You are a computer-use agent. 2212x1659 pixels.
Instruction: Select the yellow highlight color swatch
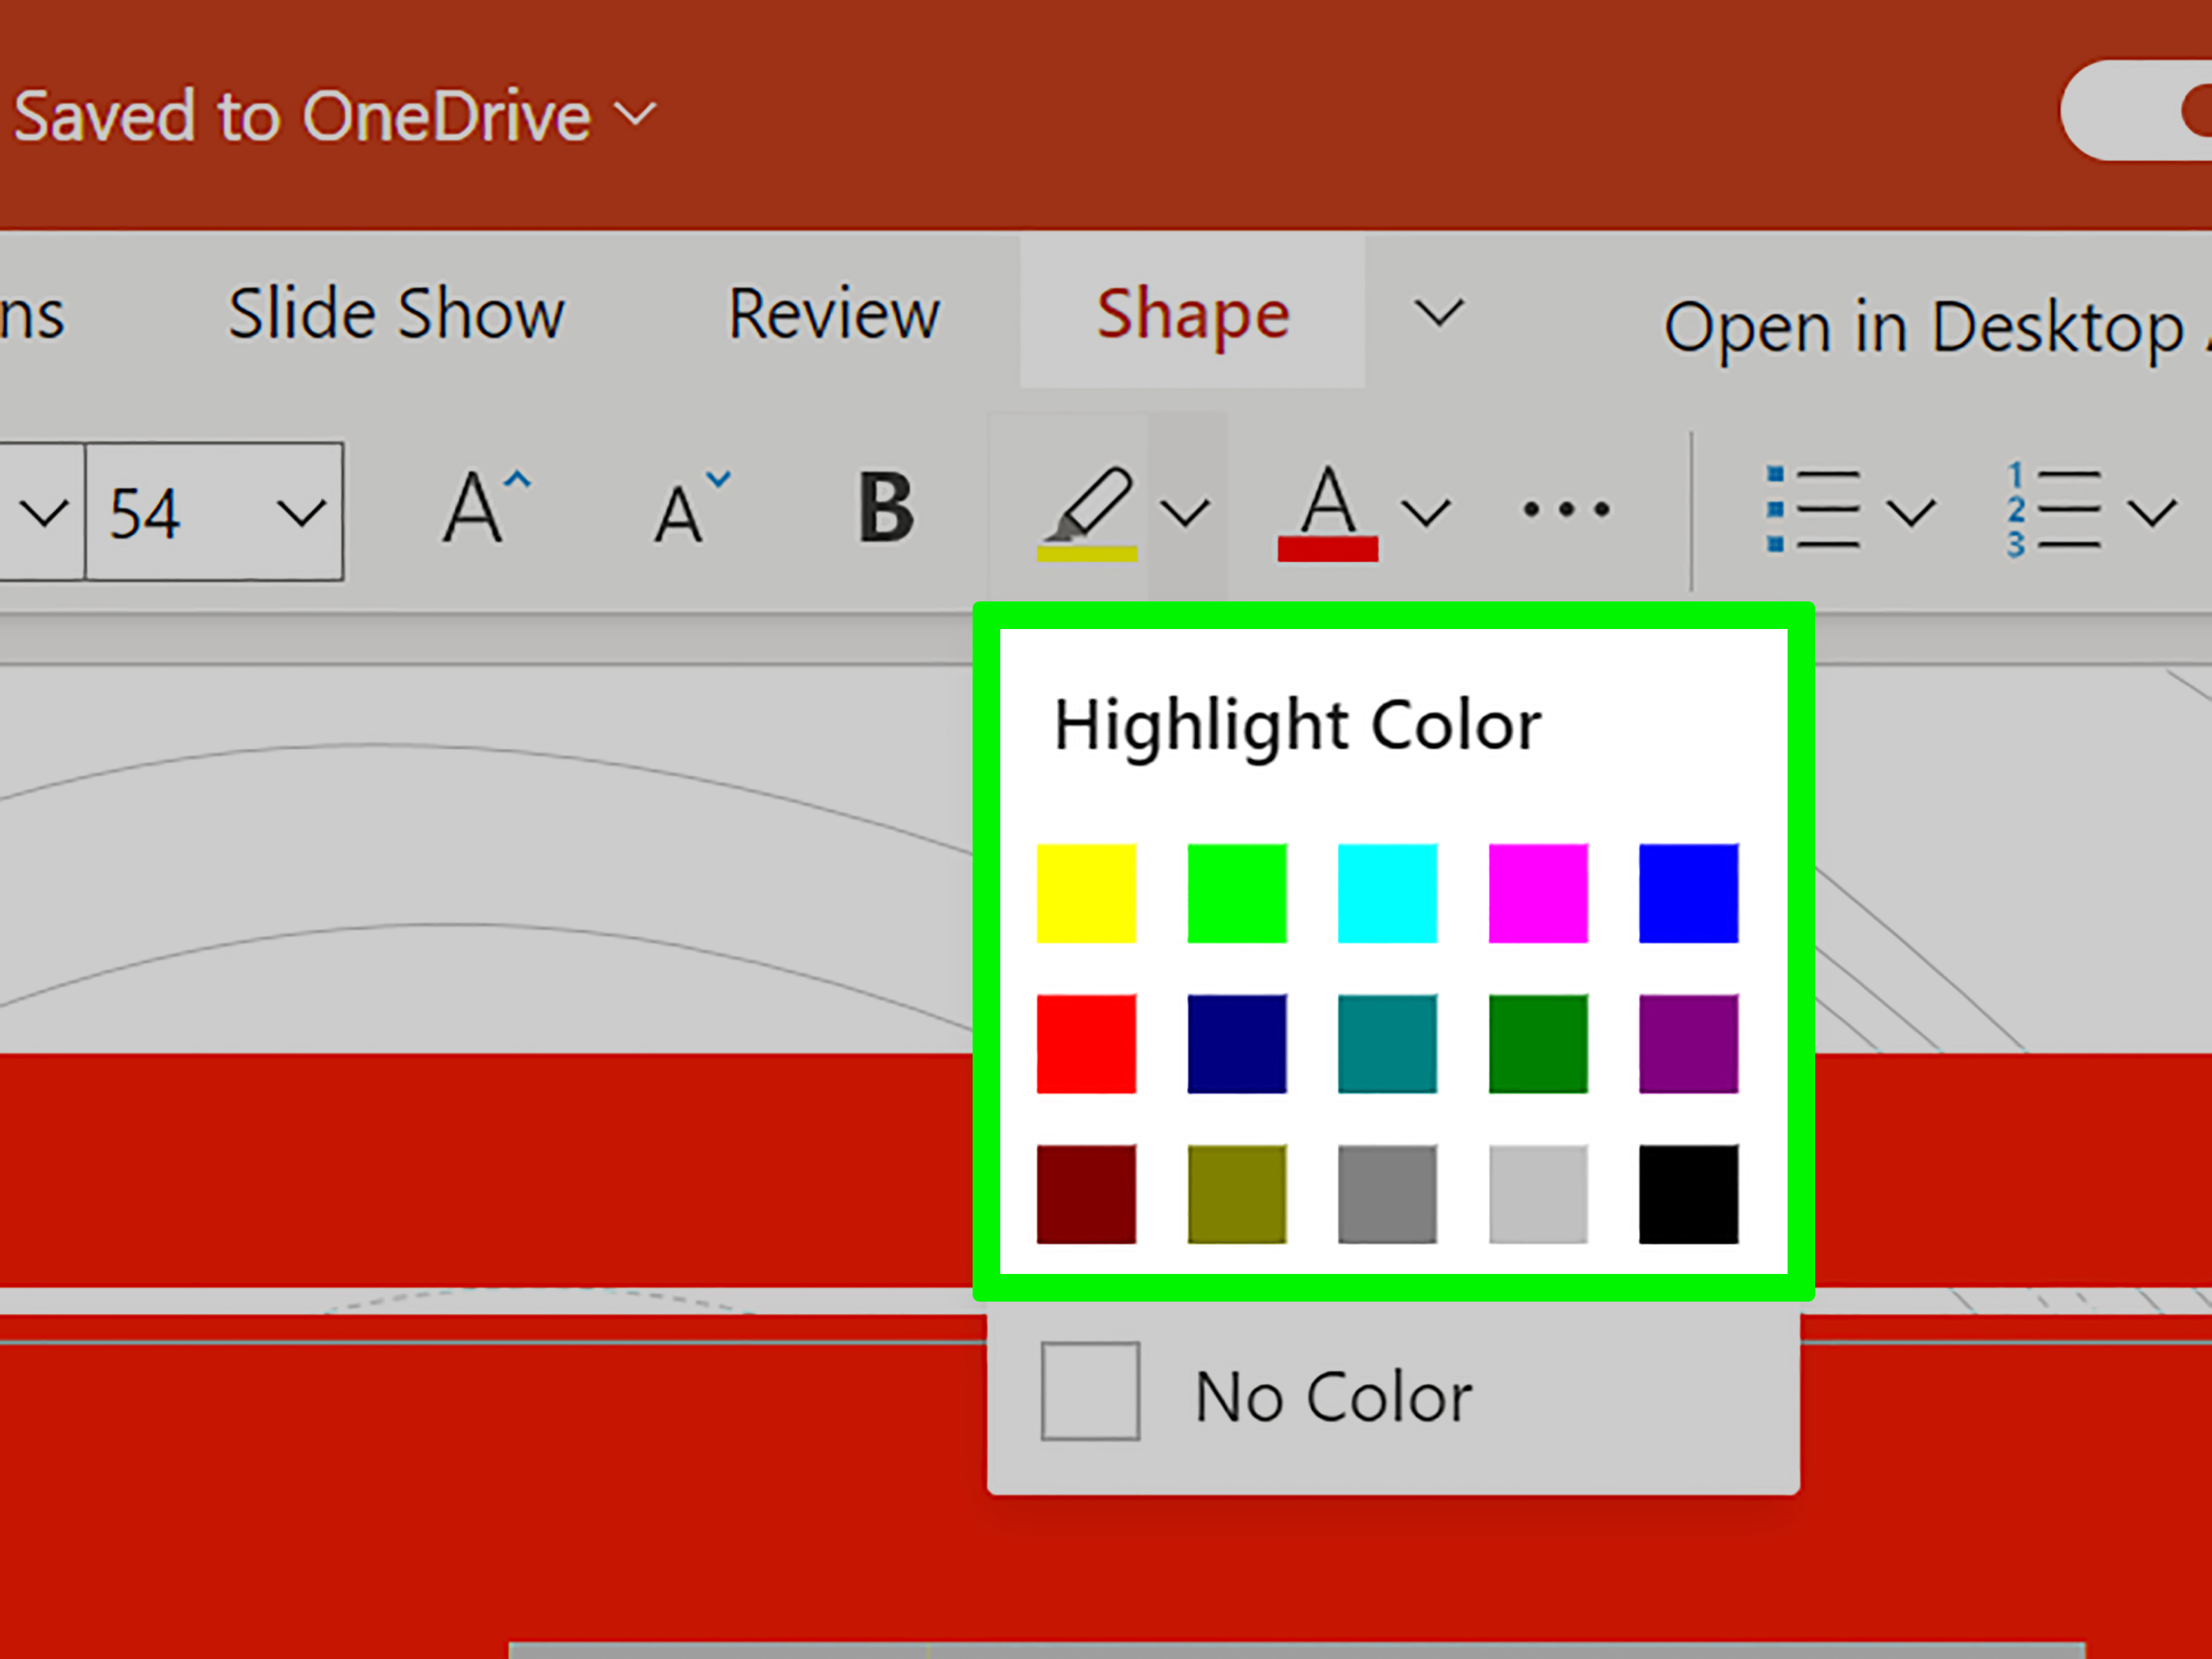(1086, 894)
